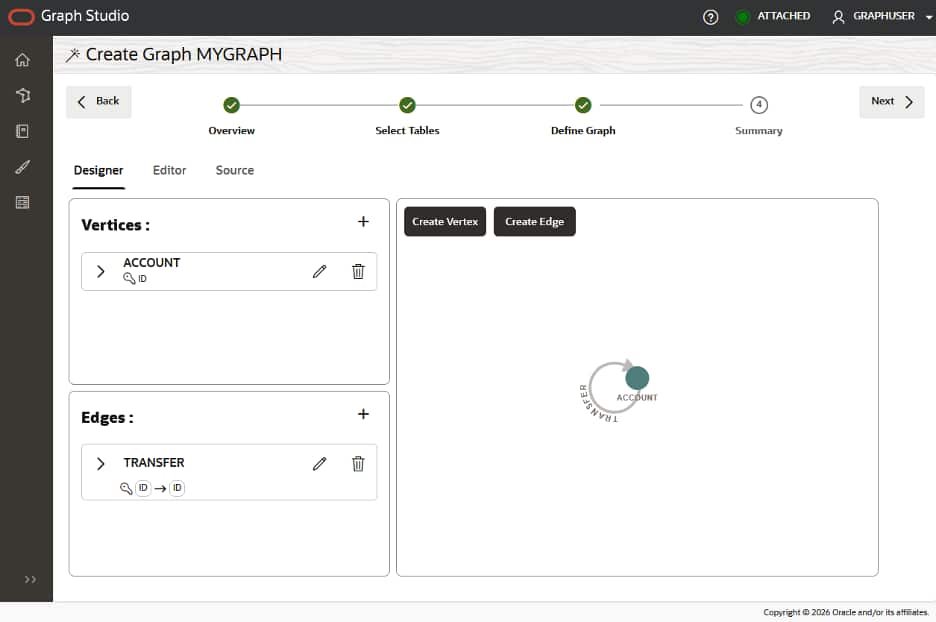This screenshot has height=622, width=936.
Task: Delete the ACCOUNT vertex with trash icon
Action: pyautogui.click(x=358, y=272)
